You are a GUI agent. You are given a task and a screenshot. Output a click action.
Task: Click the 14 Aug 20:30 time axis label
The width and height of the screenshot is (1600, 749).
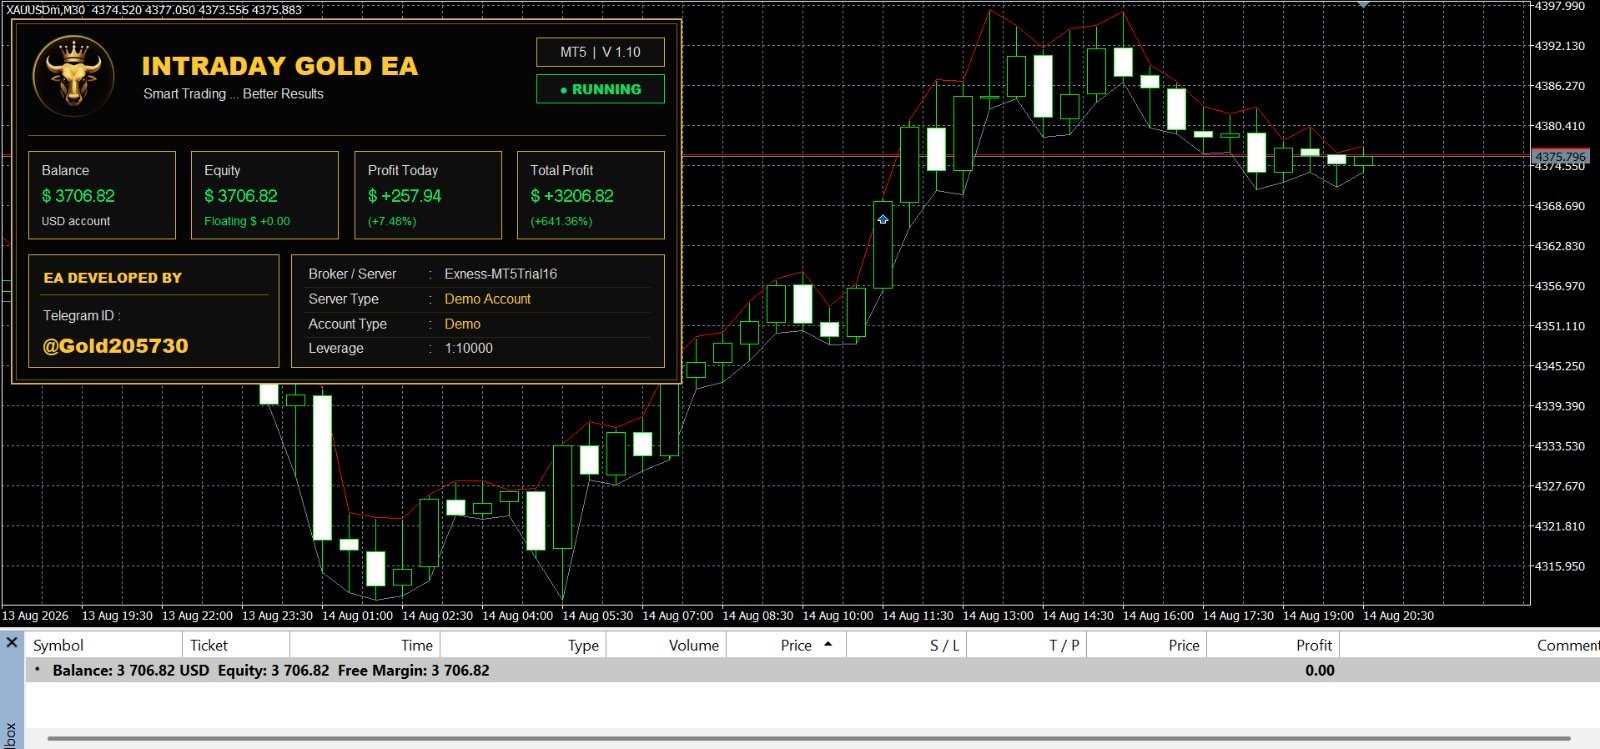pos(1398,616)
